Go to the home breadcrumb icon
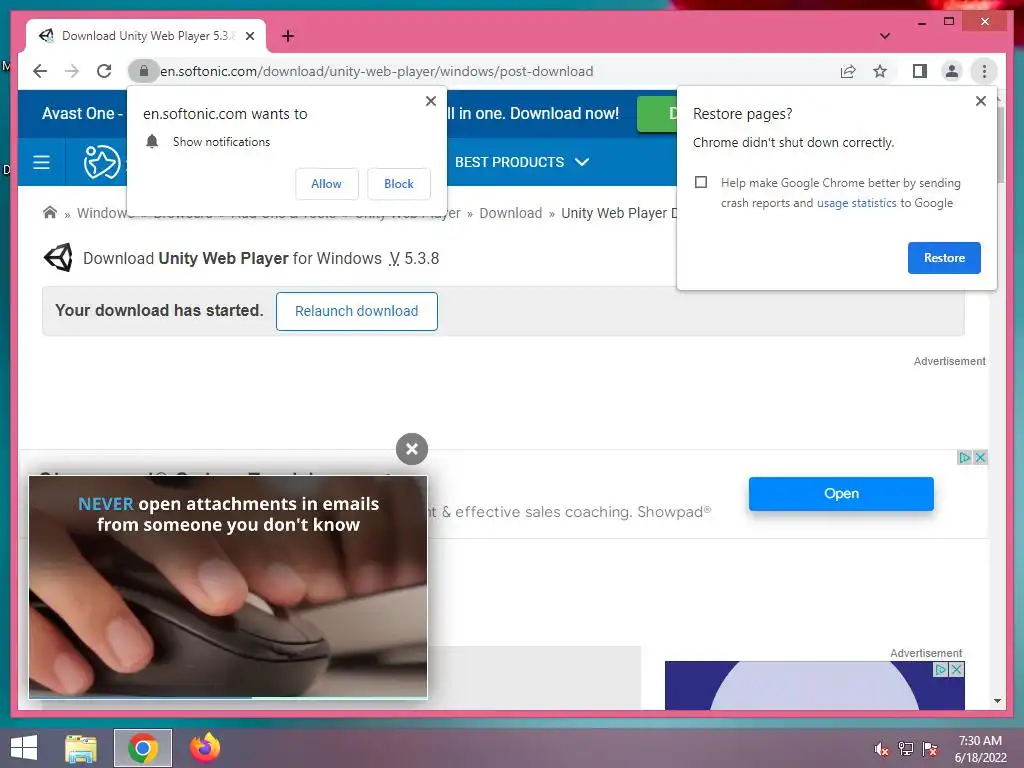This screenshot has width=1024, height=768. [x=50, y=213]
